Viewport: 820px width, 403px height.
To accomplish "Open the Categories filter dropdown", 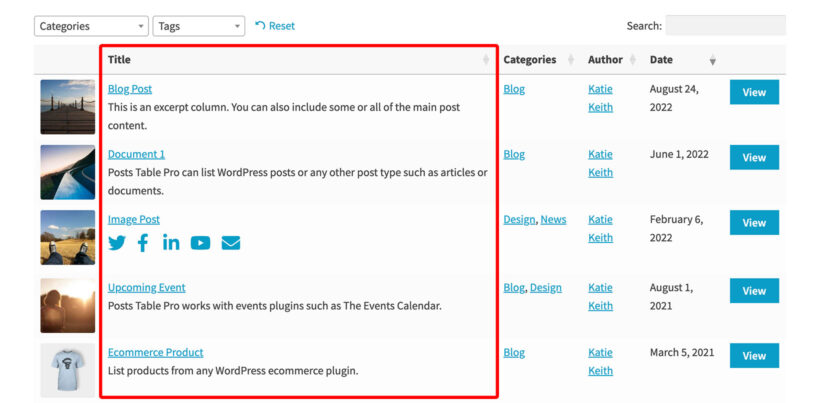I will (91, 26).
